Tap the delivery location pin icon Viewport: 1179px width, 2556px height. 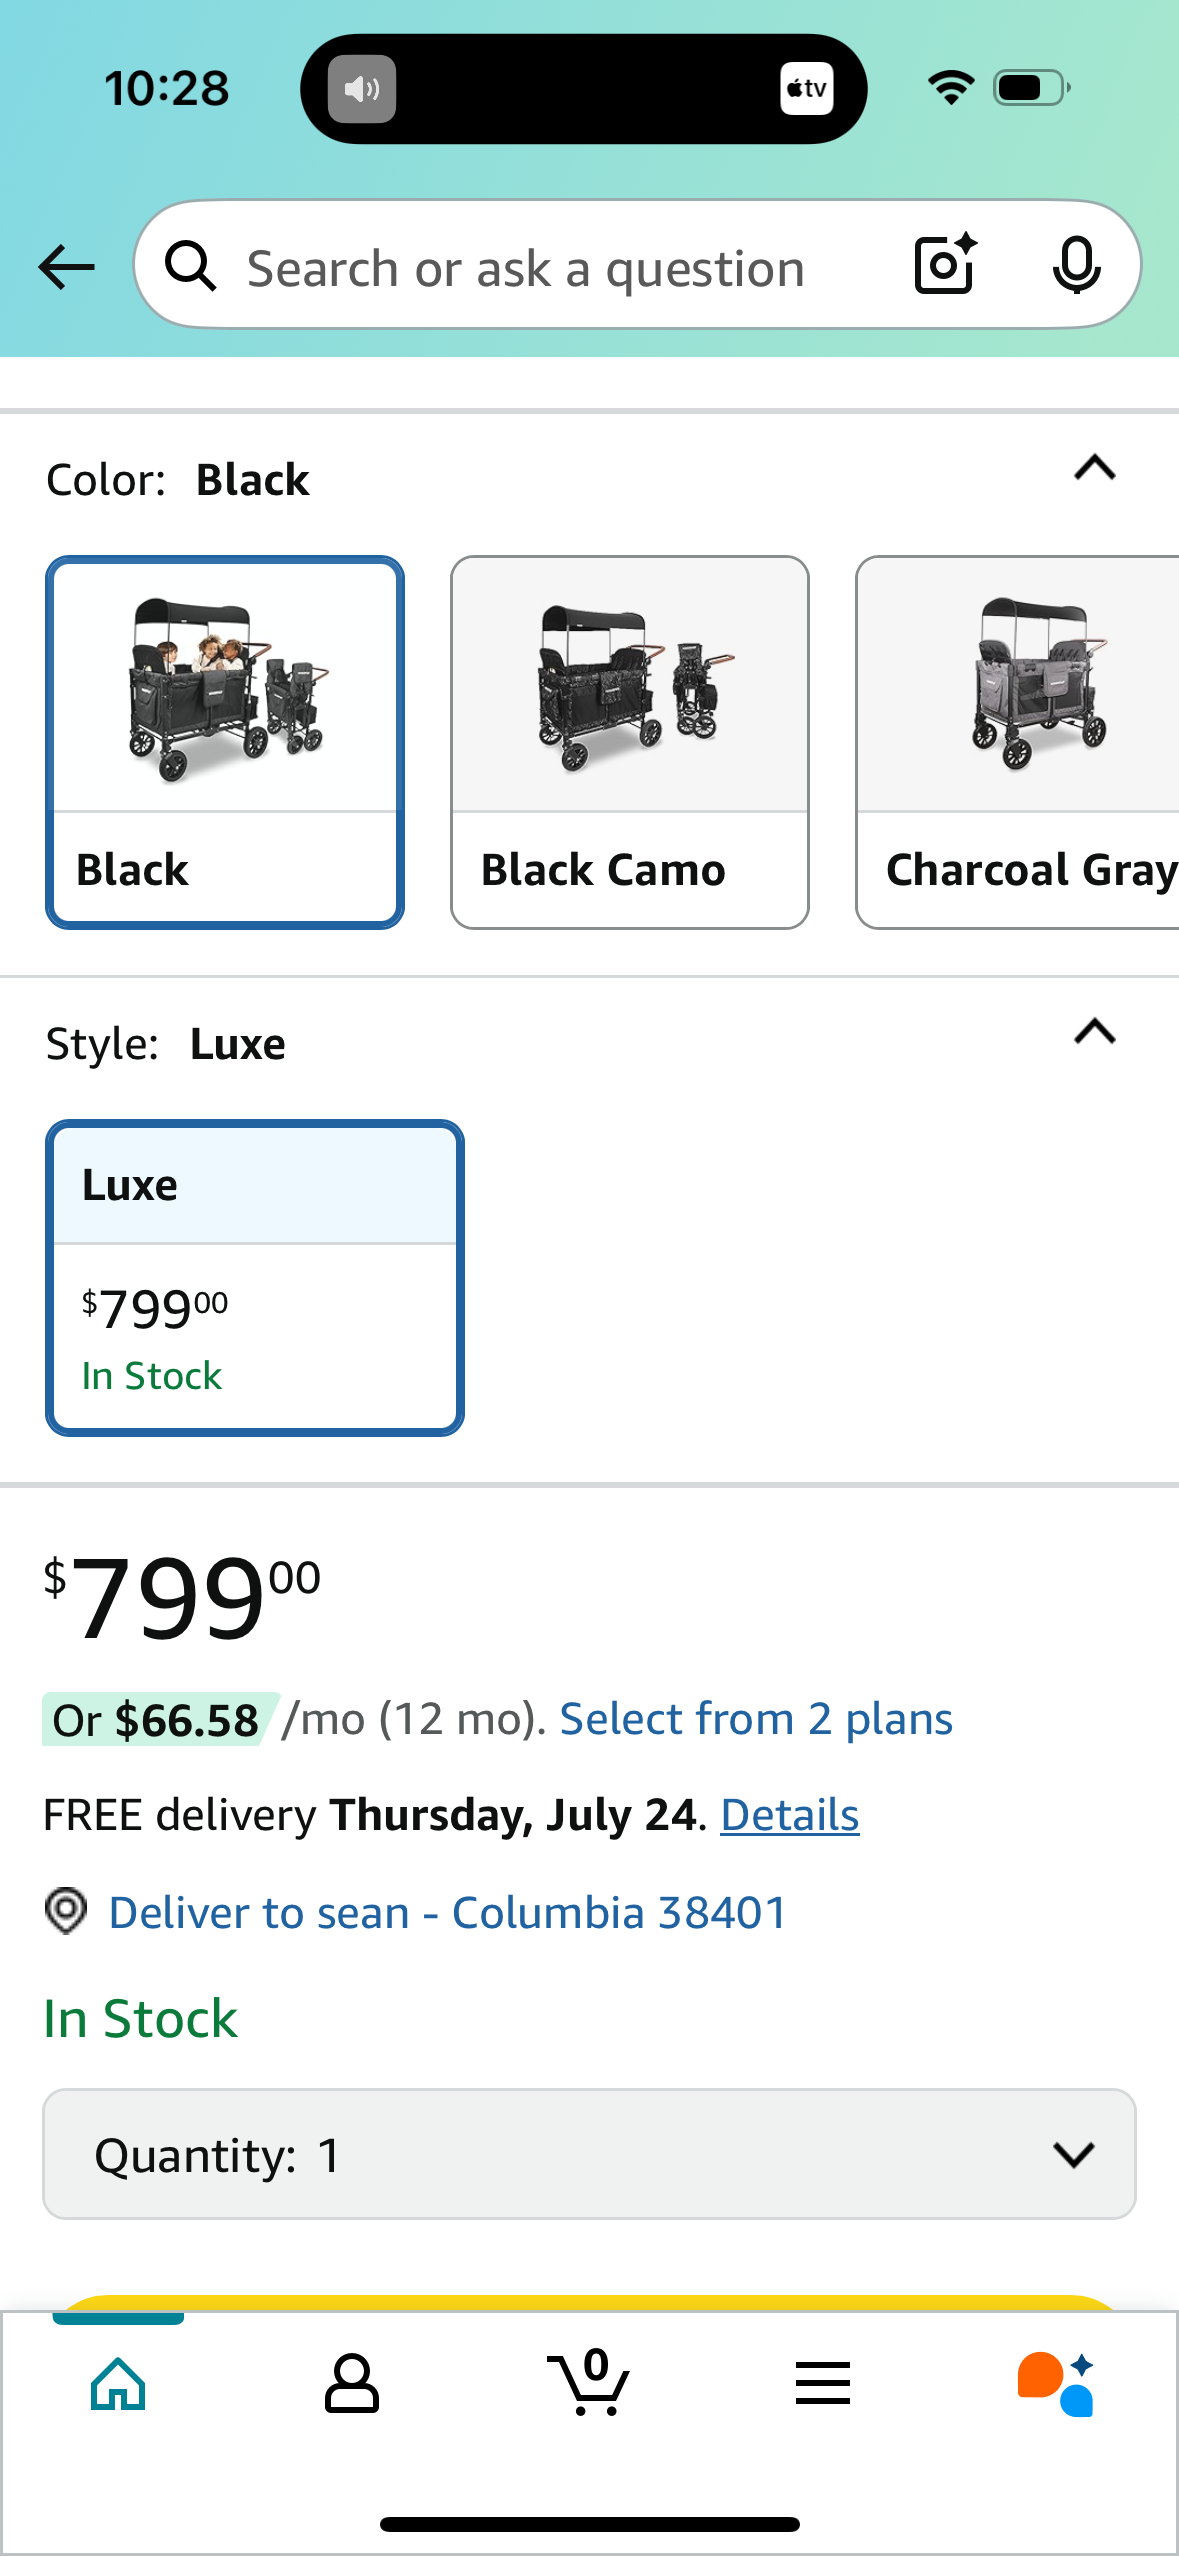[x=66, y=1911]
